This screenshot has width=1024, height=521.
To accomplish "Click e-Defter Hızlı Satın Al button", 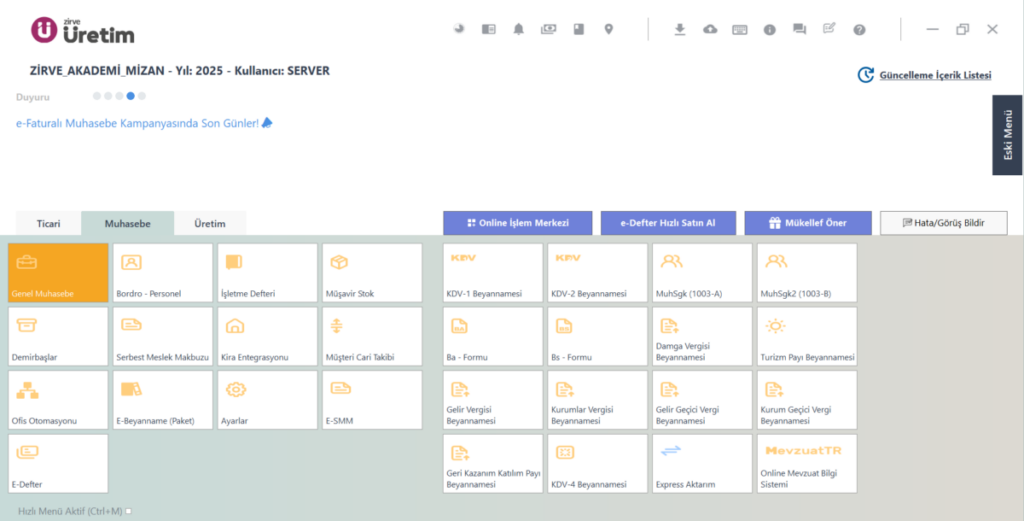I will [x=668, y=223].
